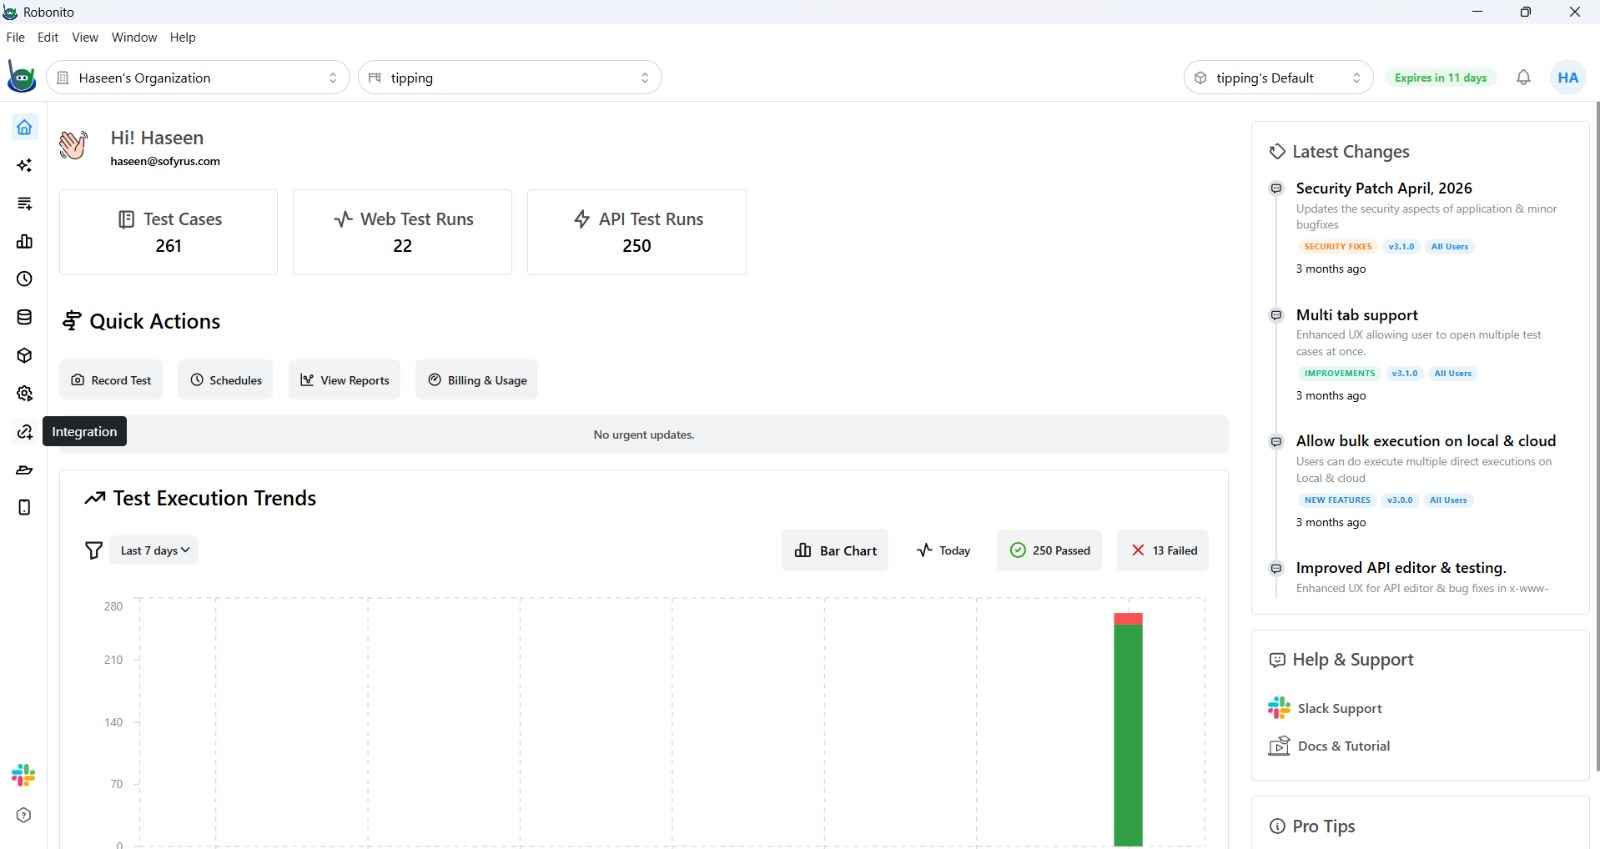The width and height of the screenshot is (1600, 849).
Task: Click the Allow bulk execution entry comment icon
Action: pyautogui.click(x=1276, y=441)
